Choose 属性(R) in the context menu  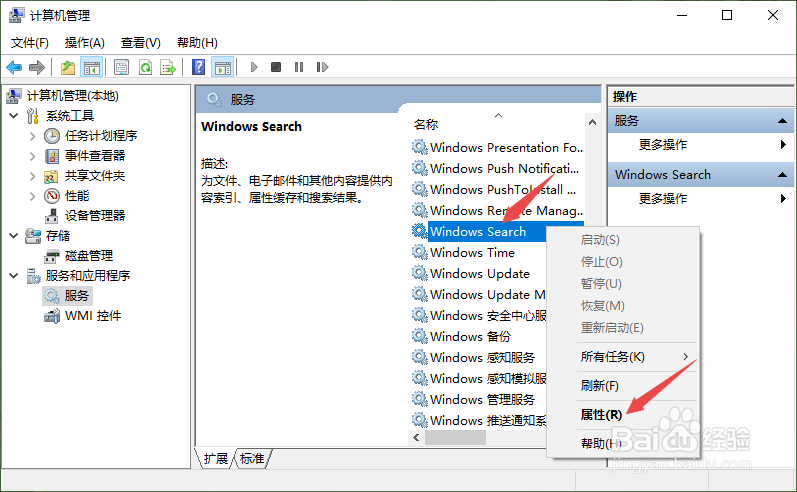tap(623, 415)
